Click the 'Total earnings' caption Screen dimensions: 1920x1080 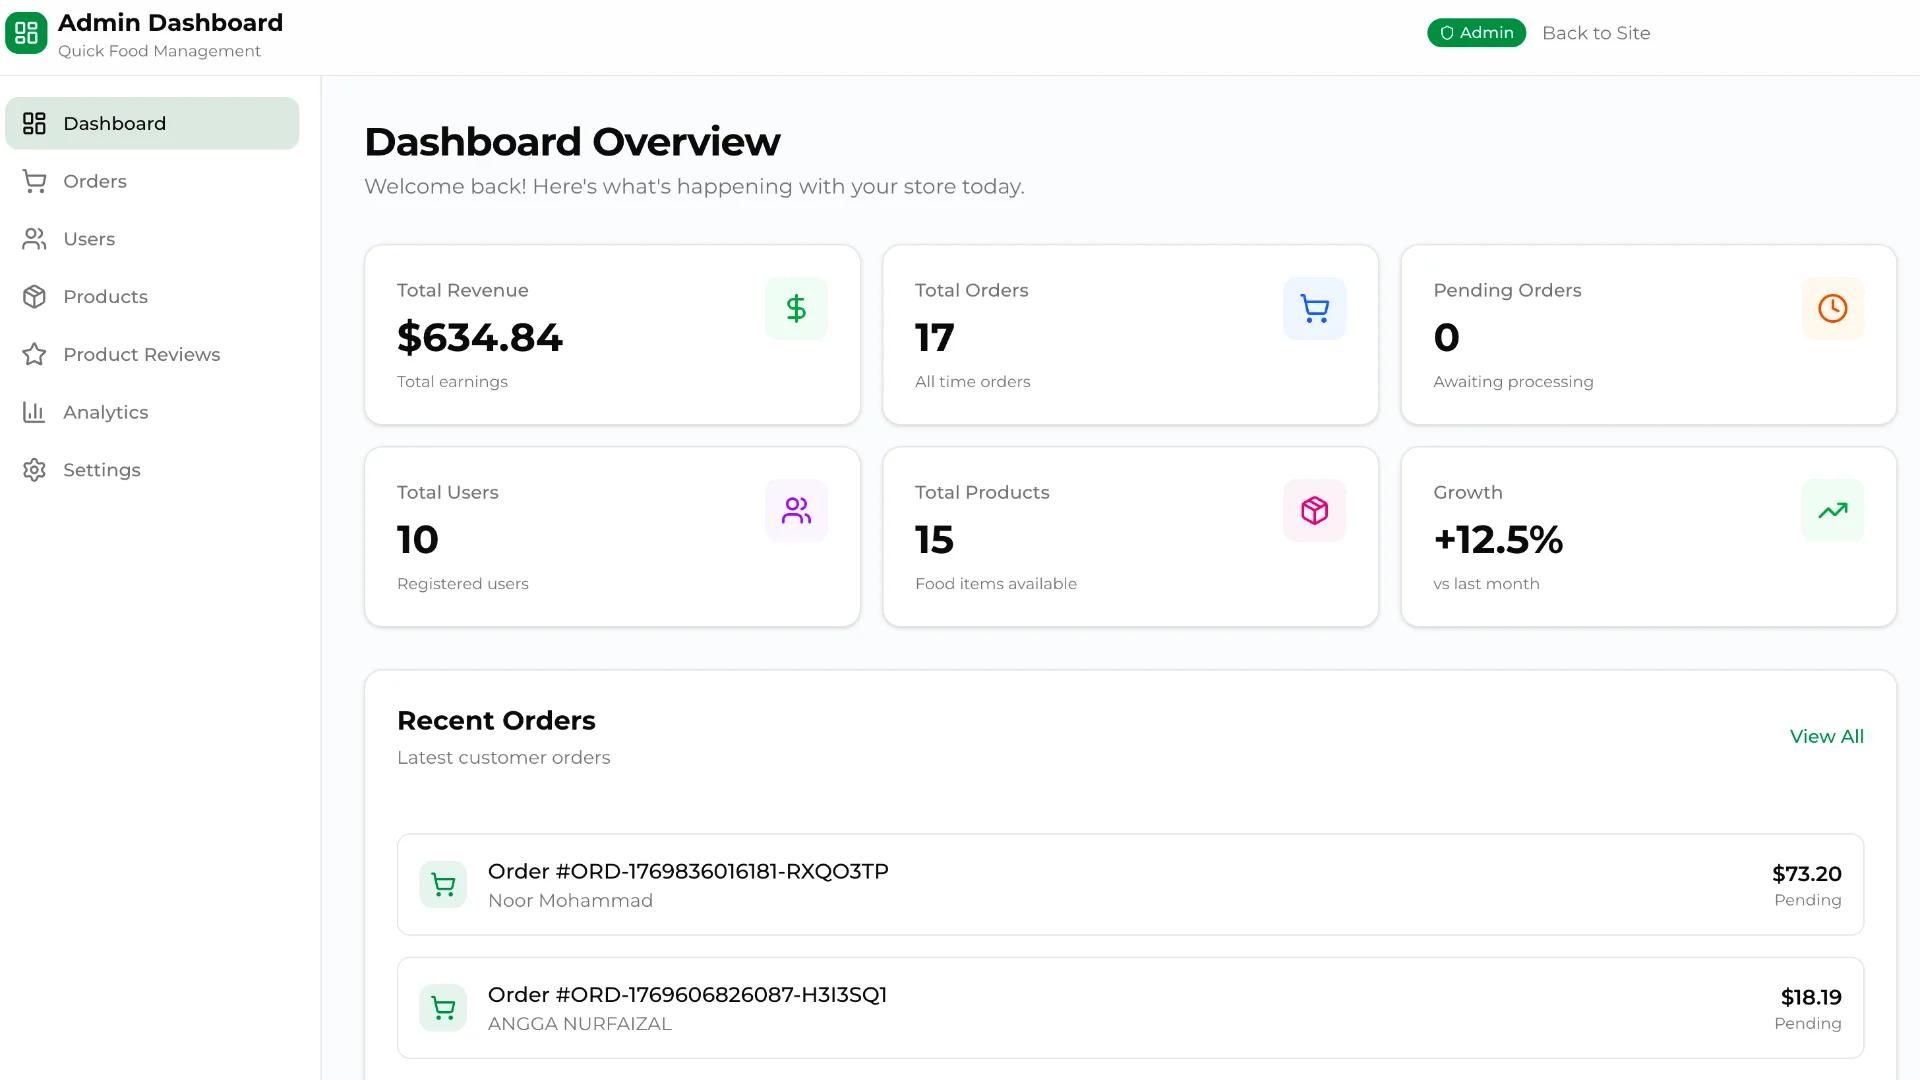[452, 381]
